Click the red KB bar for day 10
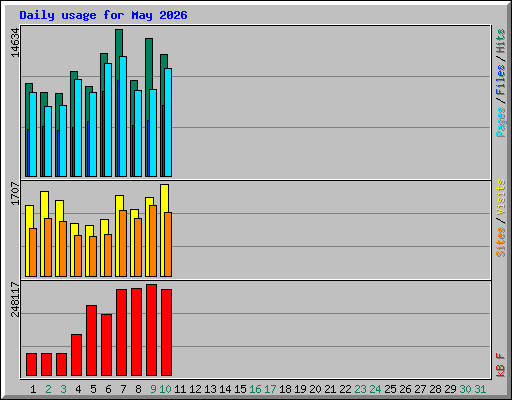The width and height of the screenshot is (512, 400). pyautogui.click(x=166, y=332)
